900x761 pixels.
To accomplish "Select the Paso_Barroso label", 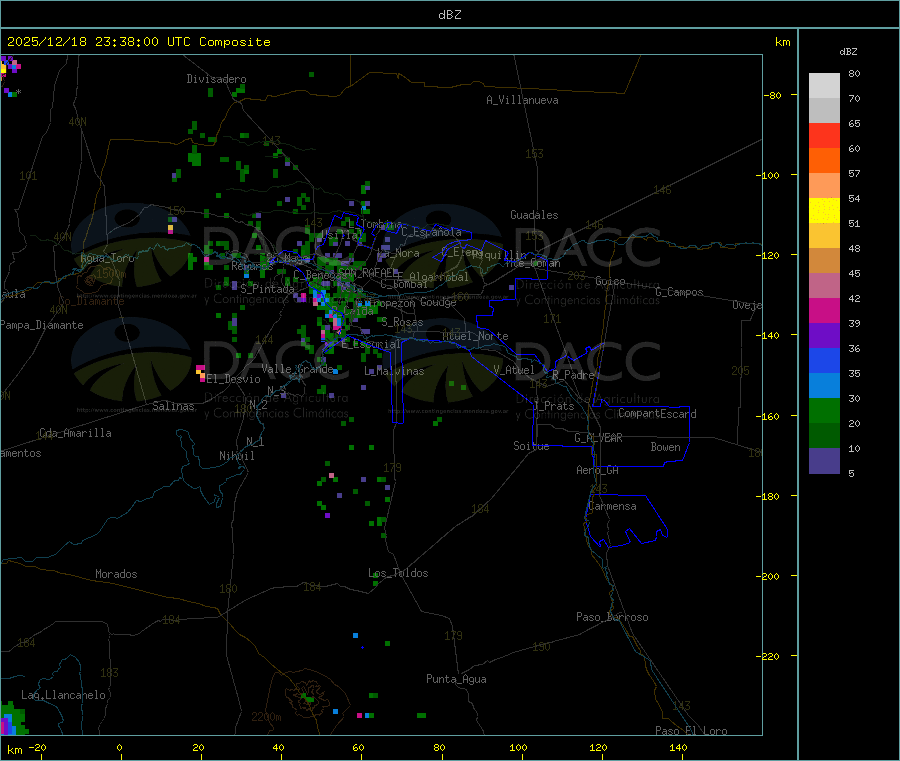I will click(612, 618).
